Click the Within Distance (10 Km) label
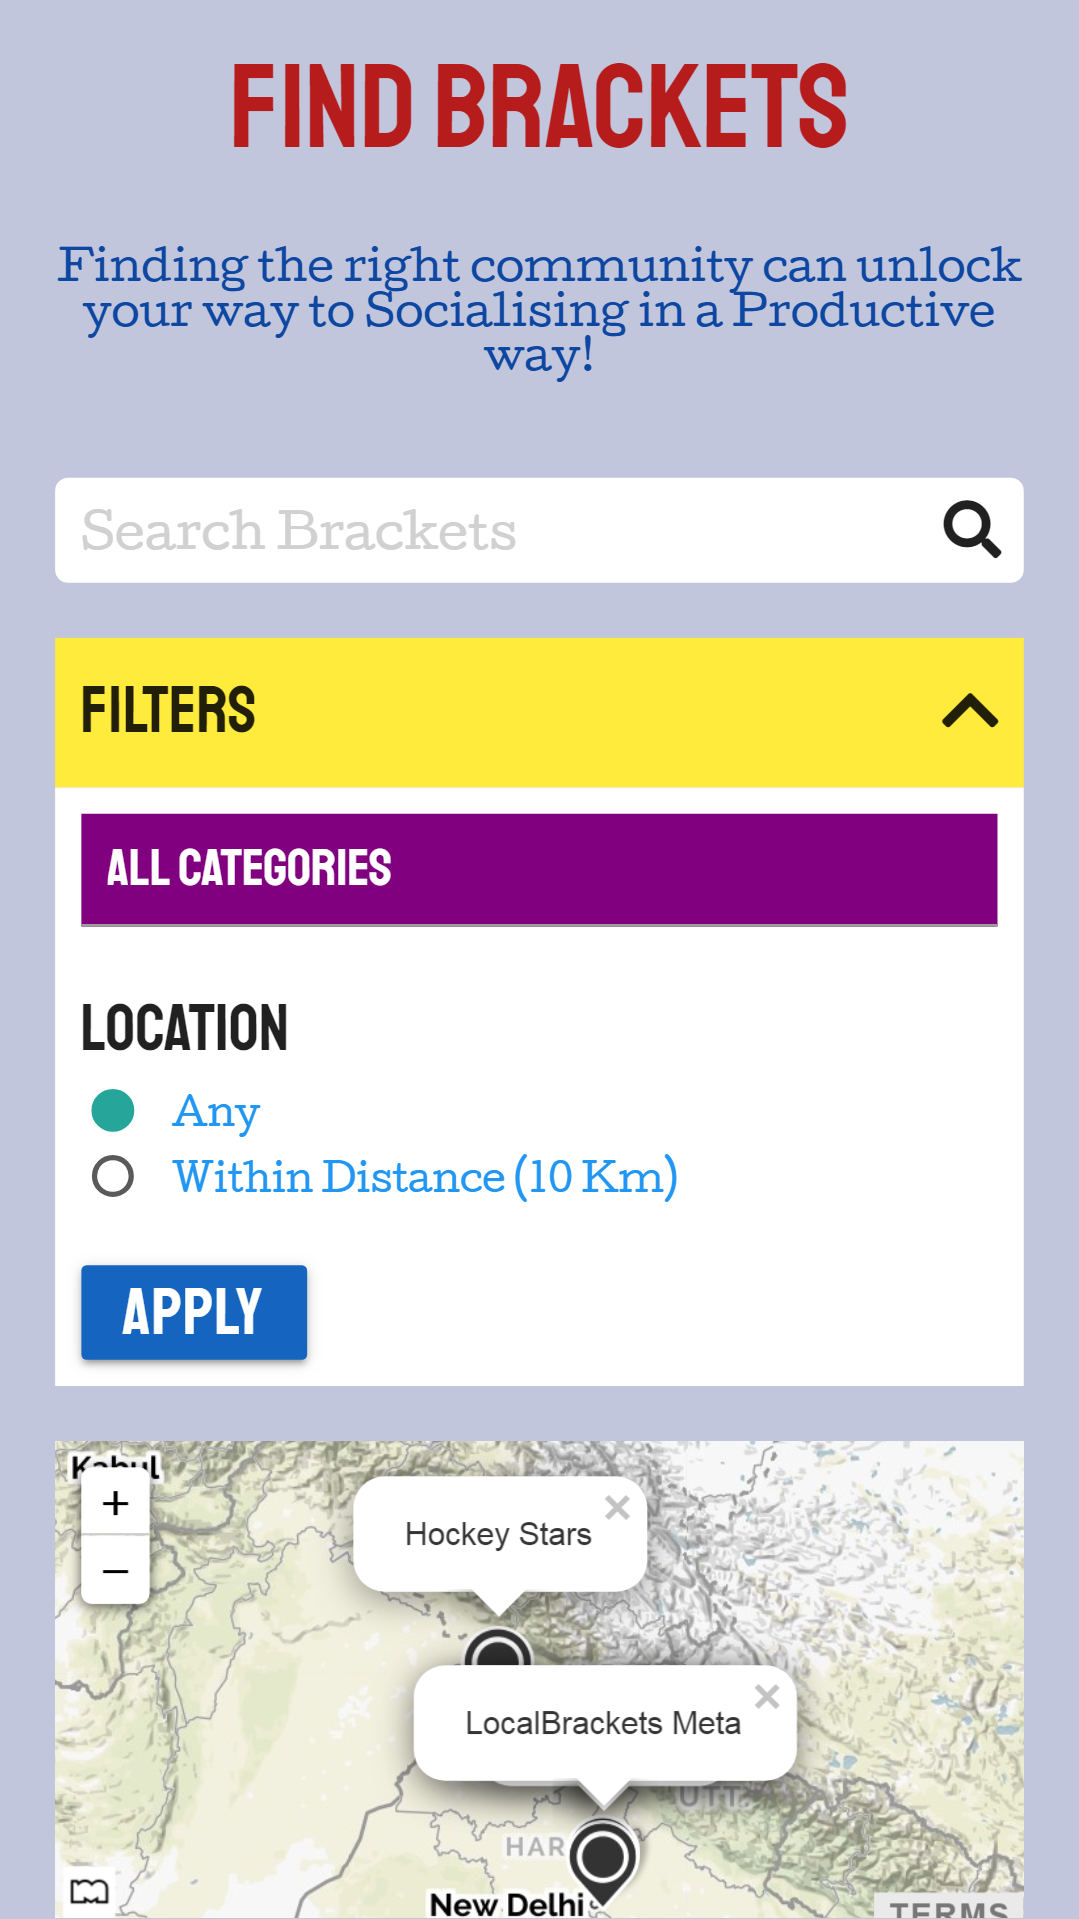 (425, 1177)
